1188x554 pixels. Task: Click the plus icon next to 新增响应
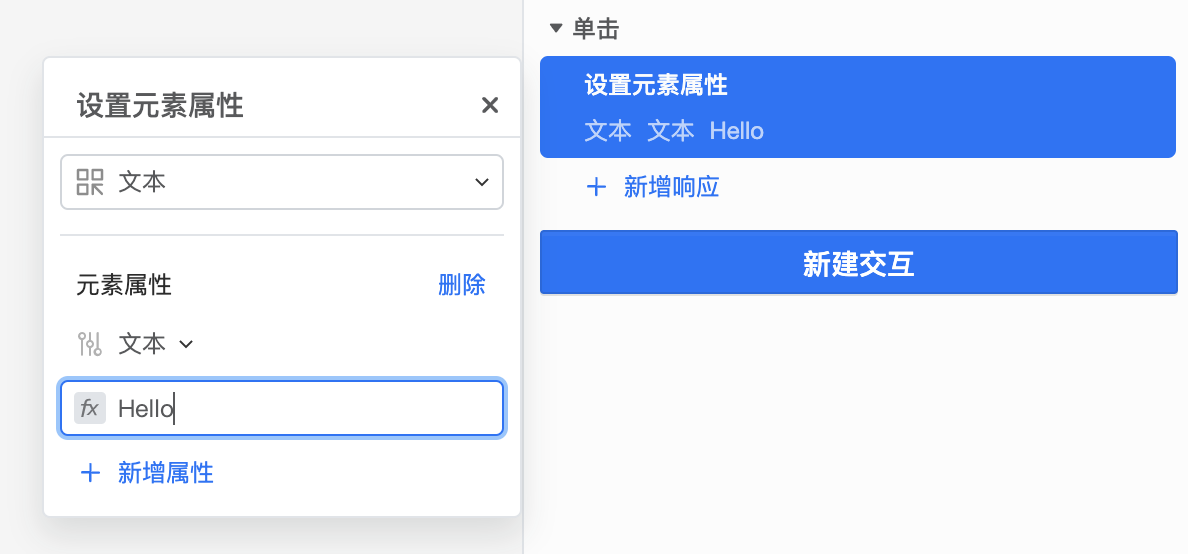coord(596,187)
